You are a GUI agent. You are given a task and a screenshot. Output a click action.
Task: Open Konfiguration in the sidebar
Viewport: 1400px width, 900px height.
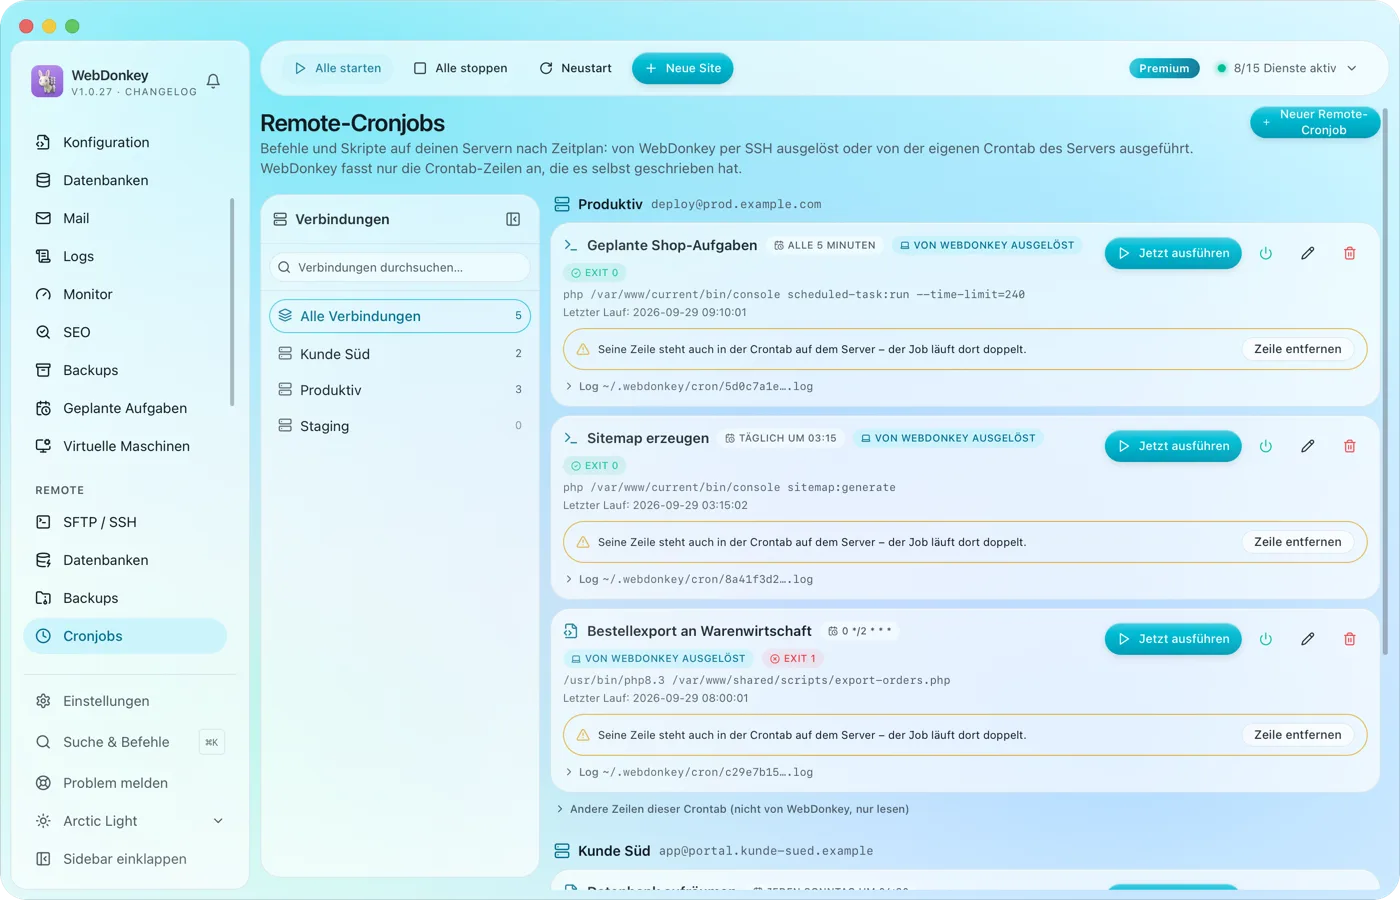click(x=125, y=142)
